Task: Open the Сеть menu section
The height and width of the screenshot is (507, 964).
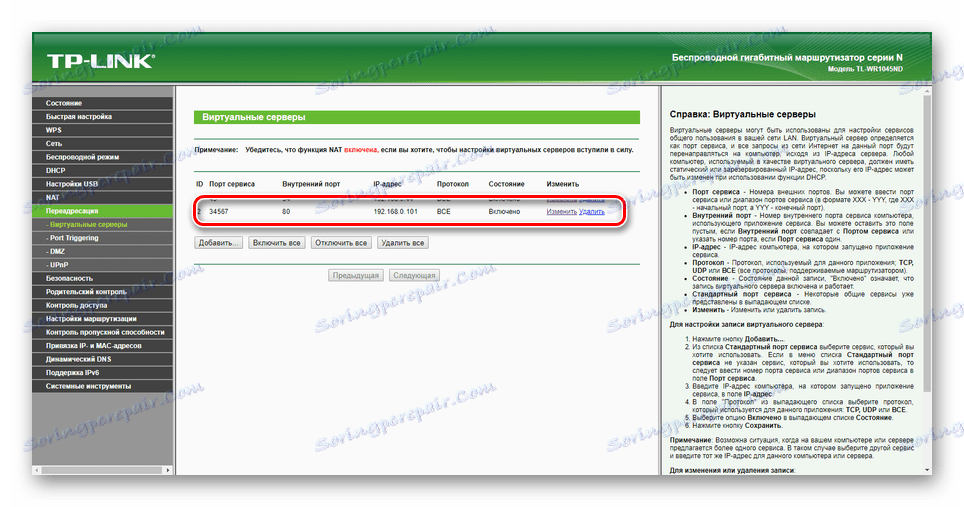Action: point(103,144)
